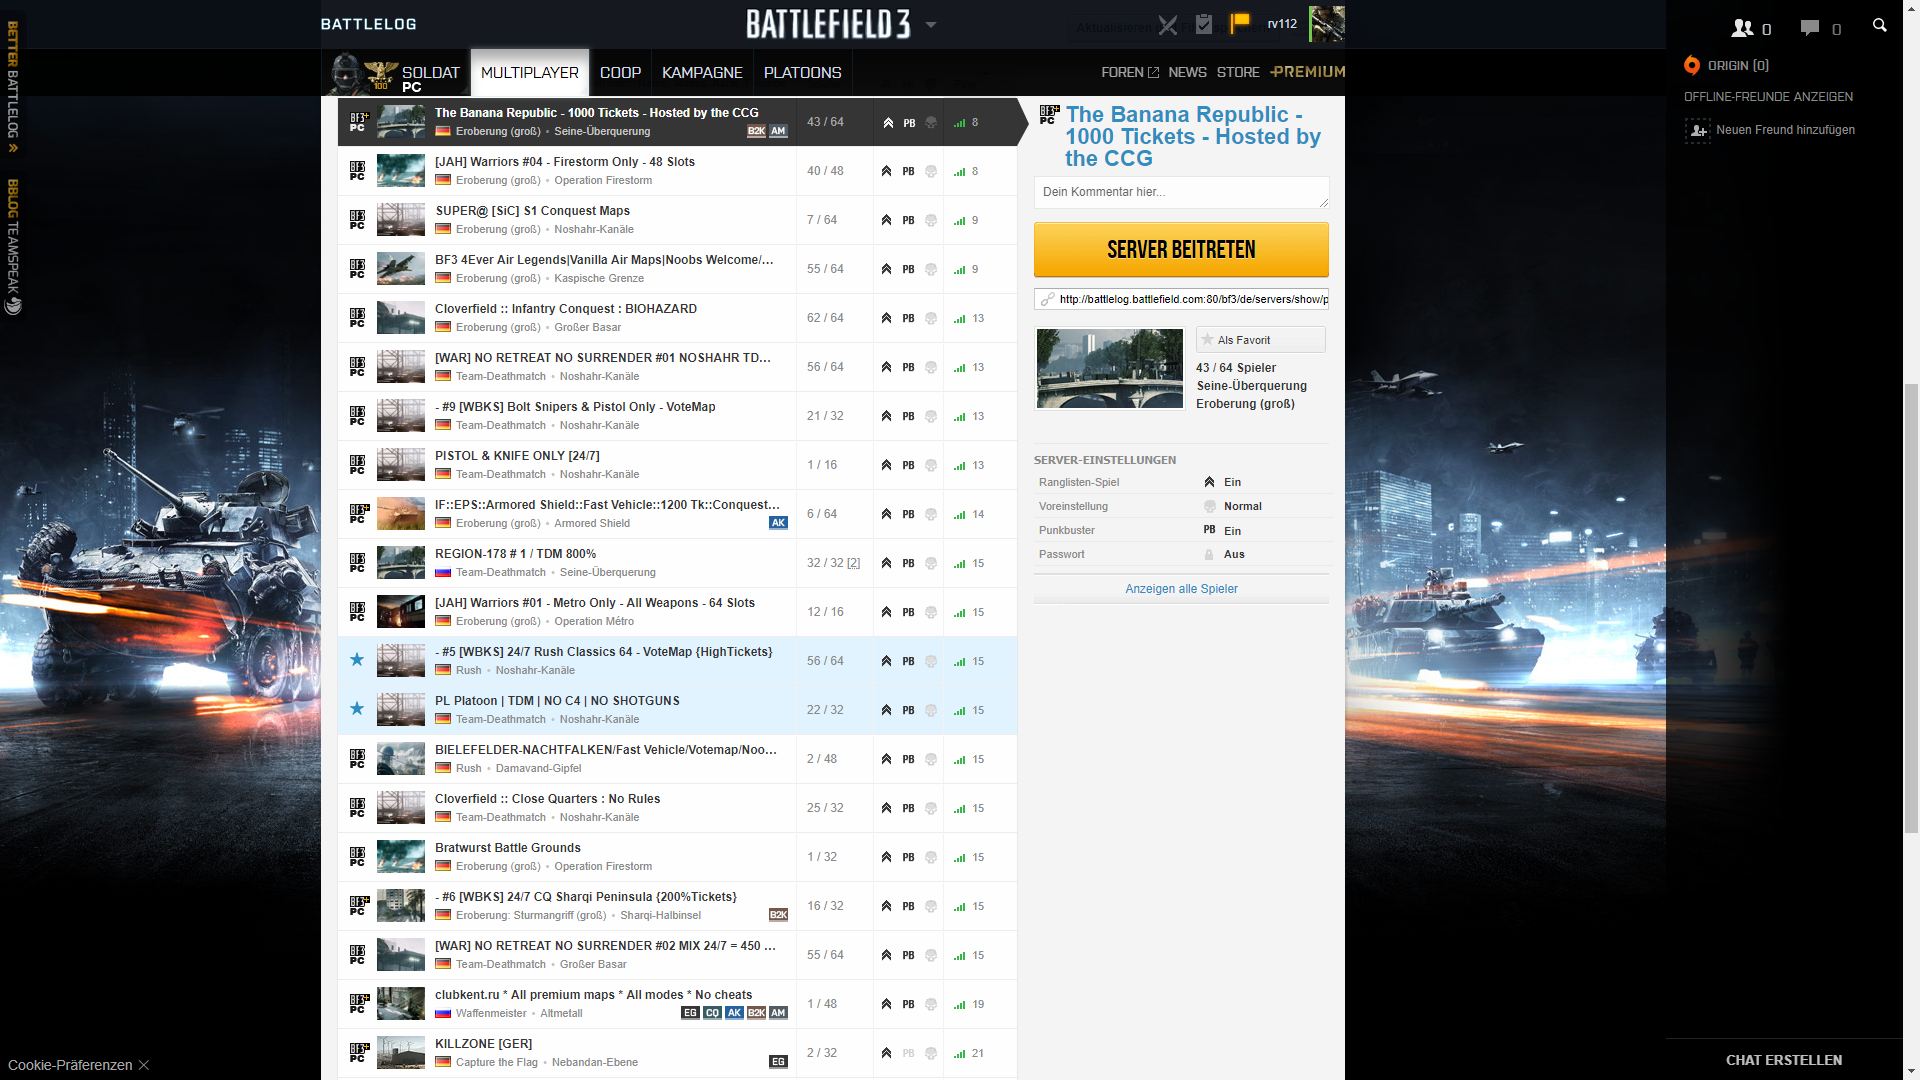Expand Anzeigen alle Spieler list

pyautogui.click(x=1181, y=589)
